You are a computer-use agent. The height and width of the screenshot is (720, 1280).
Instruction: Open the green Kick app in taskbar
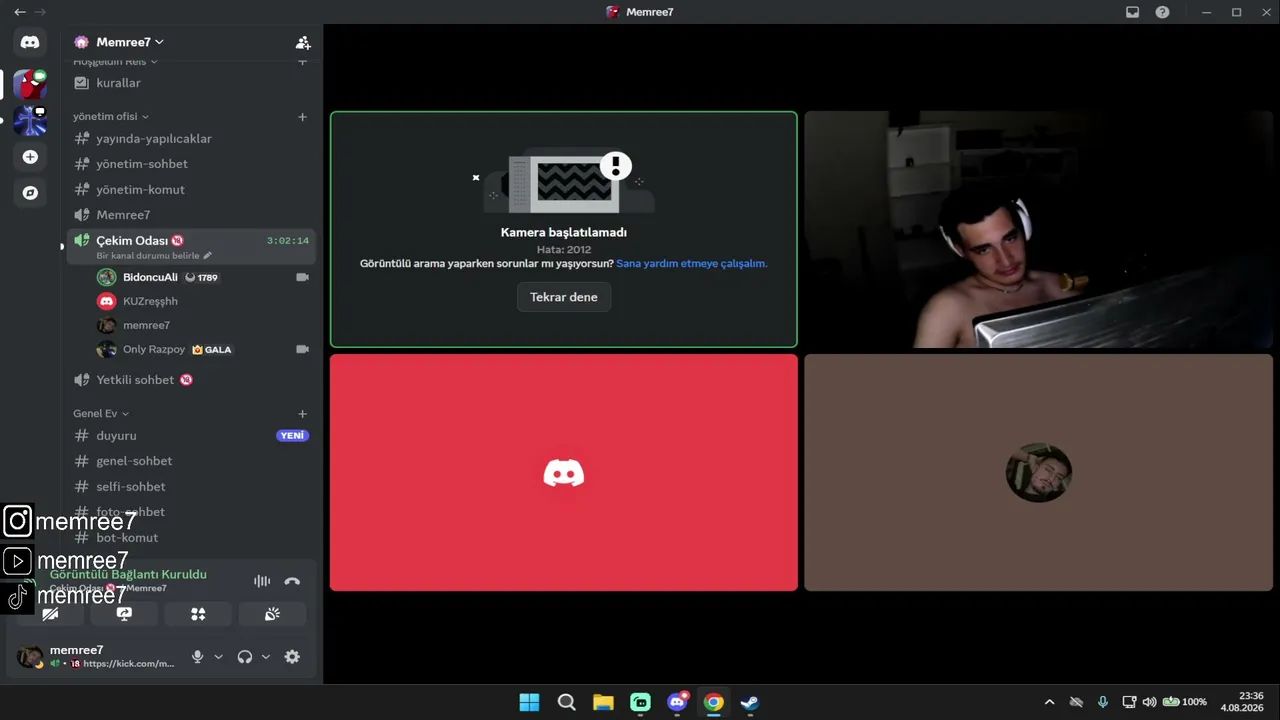641,702
